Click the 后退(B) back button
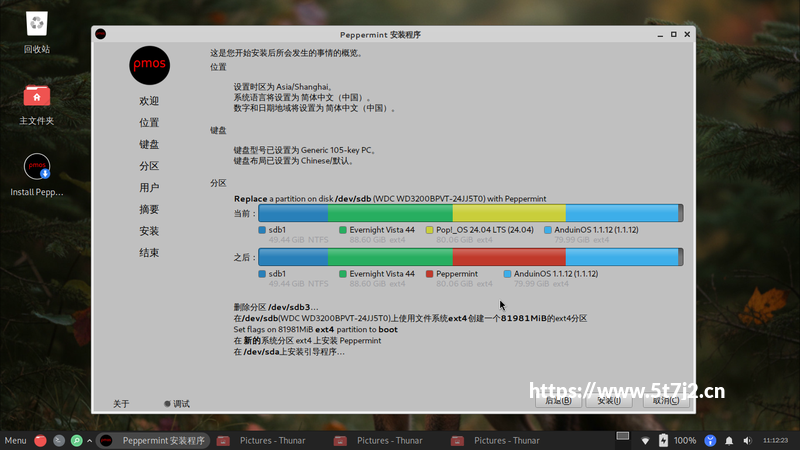The width and height of the screenshot is (800, 450). point(558,401)
